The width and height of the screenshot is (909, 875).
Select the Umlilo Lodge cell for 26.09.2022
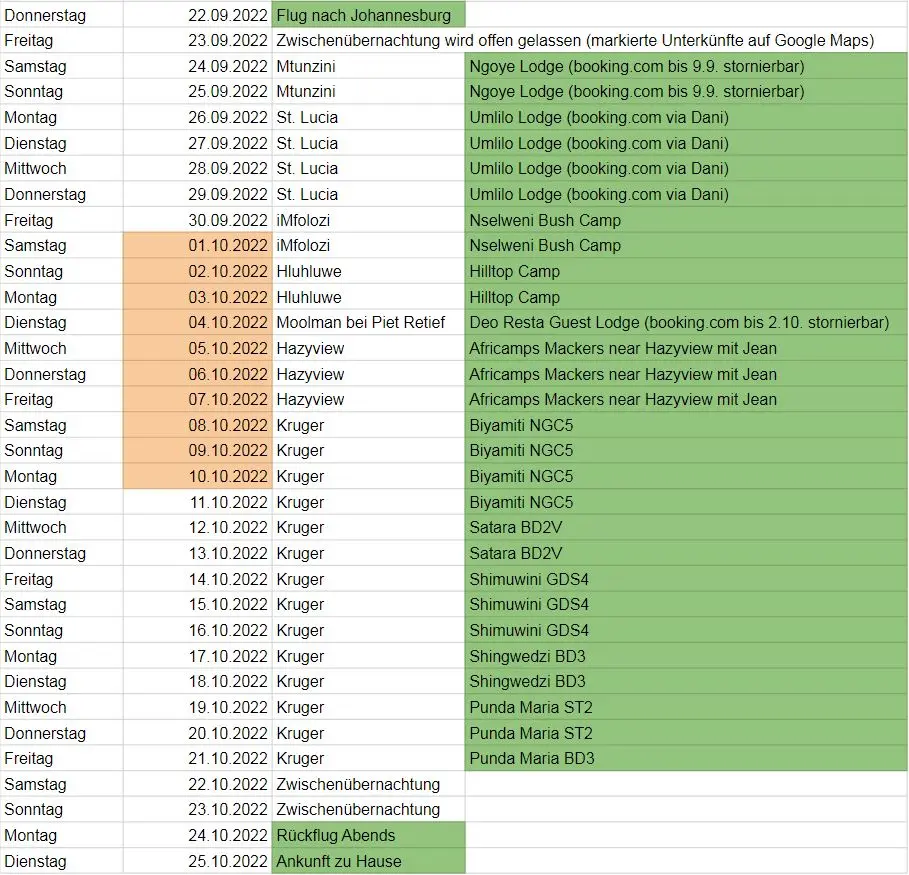tap(686, 117)
